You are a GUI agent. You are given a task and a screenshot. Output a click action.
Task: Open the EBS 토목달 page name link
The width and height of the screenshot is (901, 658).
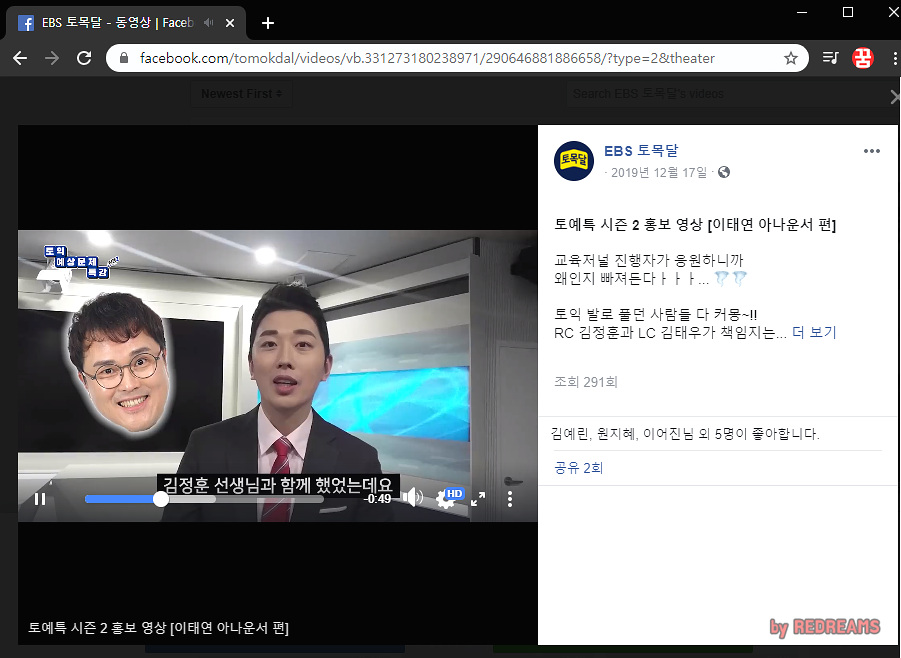click(x=641, y=151)
